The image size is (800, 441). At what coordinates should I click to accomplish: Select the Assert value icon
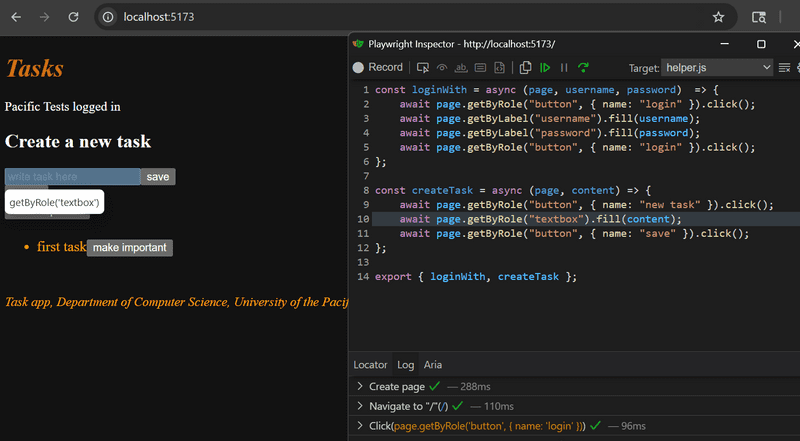[480, 67]
